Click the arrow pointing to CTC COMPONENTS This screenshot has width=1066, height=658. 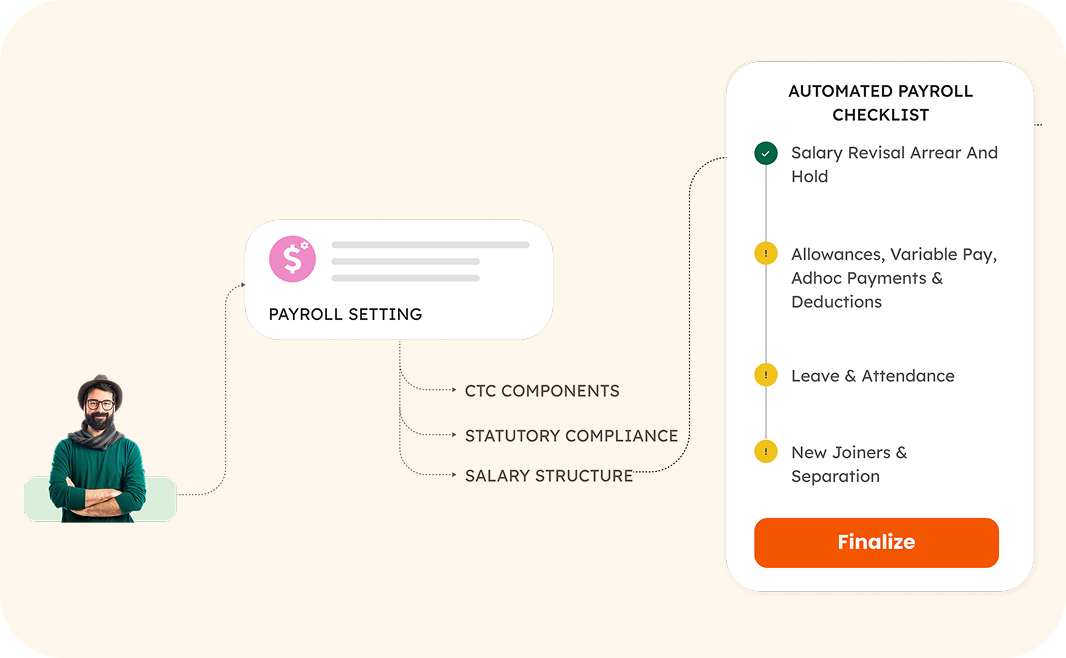pos(452,391)
